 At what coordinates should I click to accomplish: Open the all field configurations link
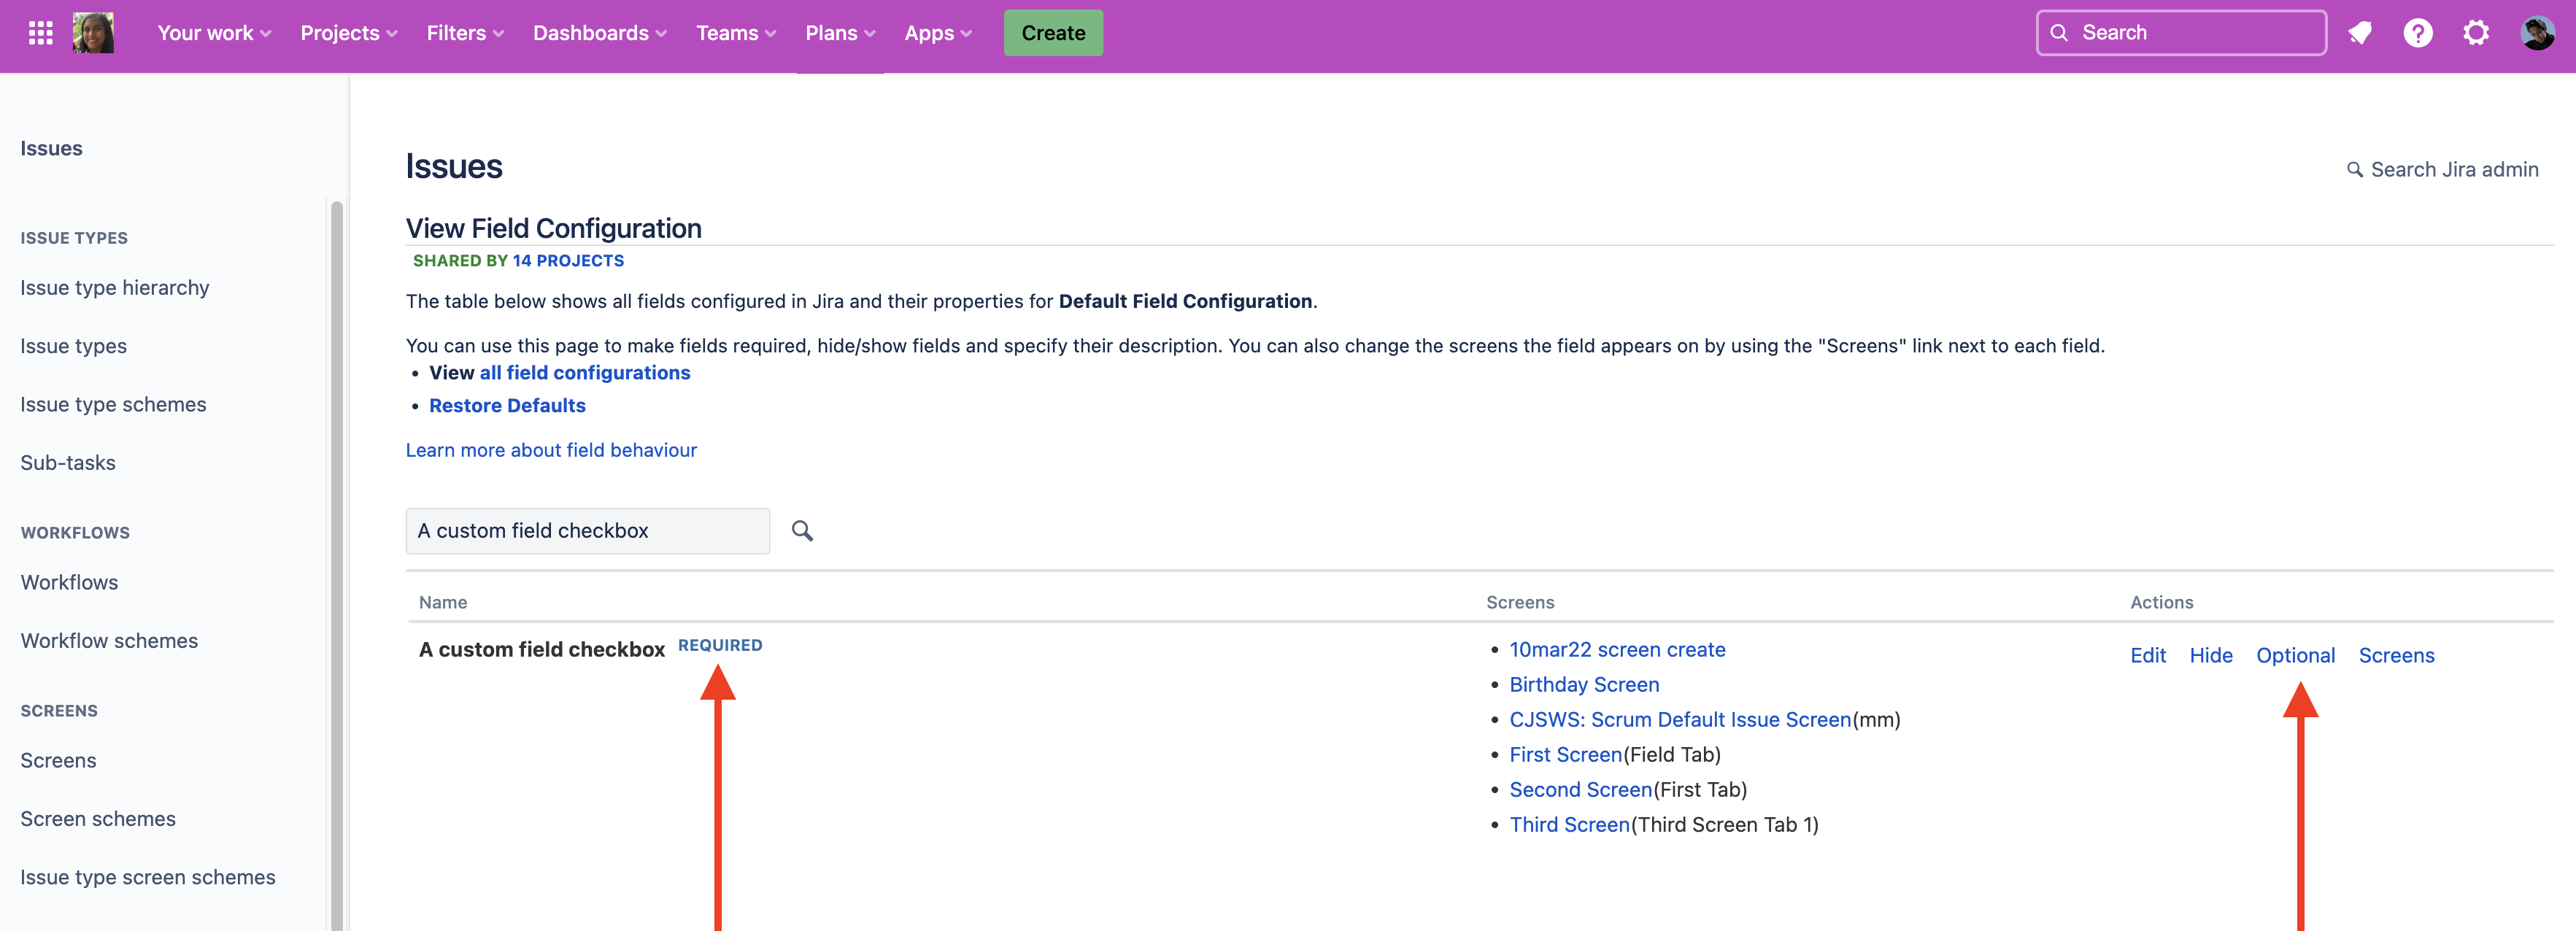coord(585,372)
